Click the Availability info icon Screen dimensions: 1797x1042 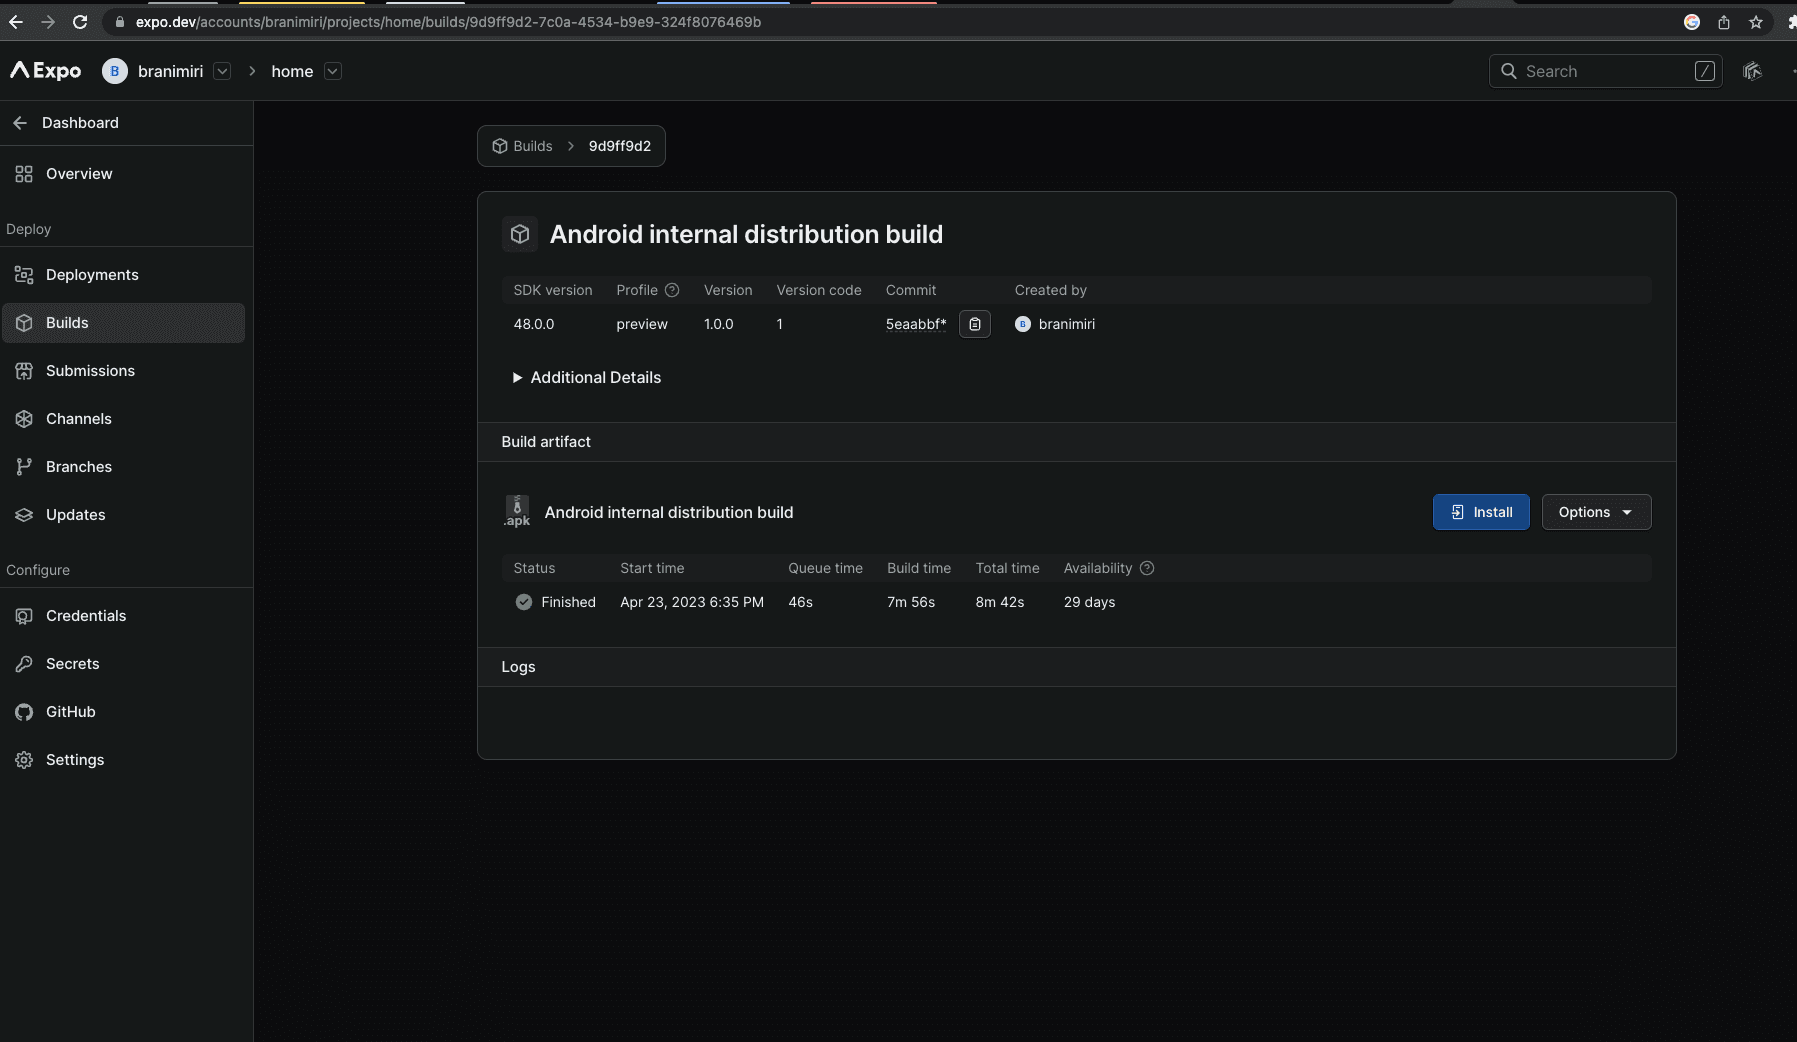click(1147, 568)
